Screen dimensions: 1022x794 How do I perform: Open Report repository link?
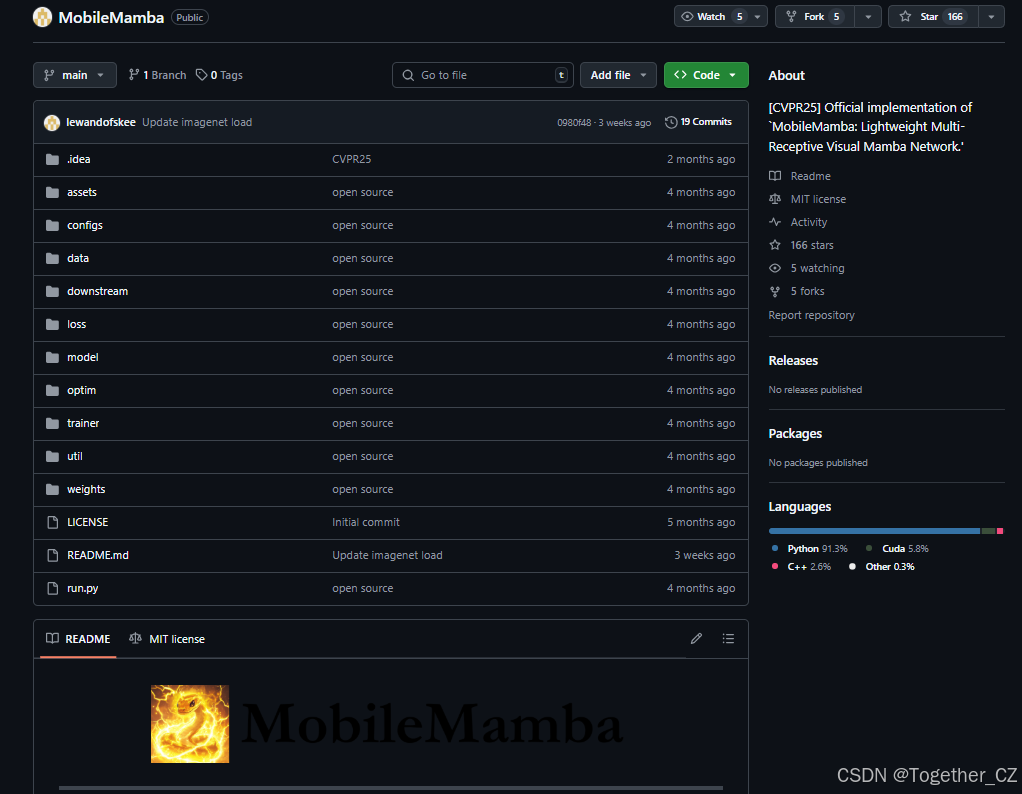coord(811,315)
